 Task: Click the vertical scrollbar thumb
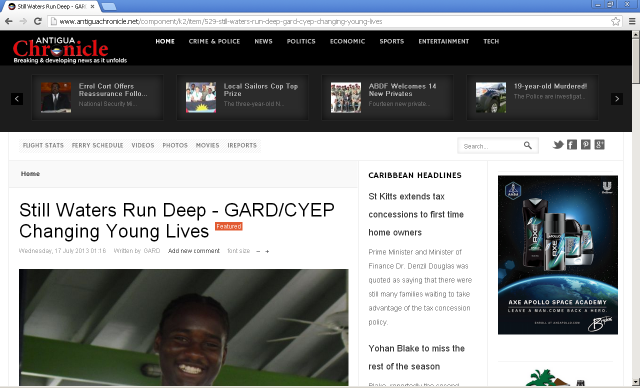(636, 61)
